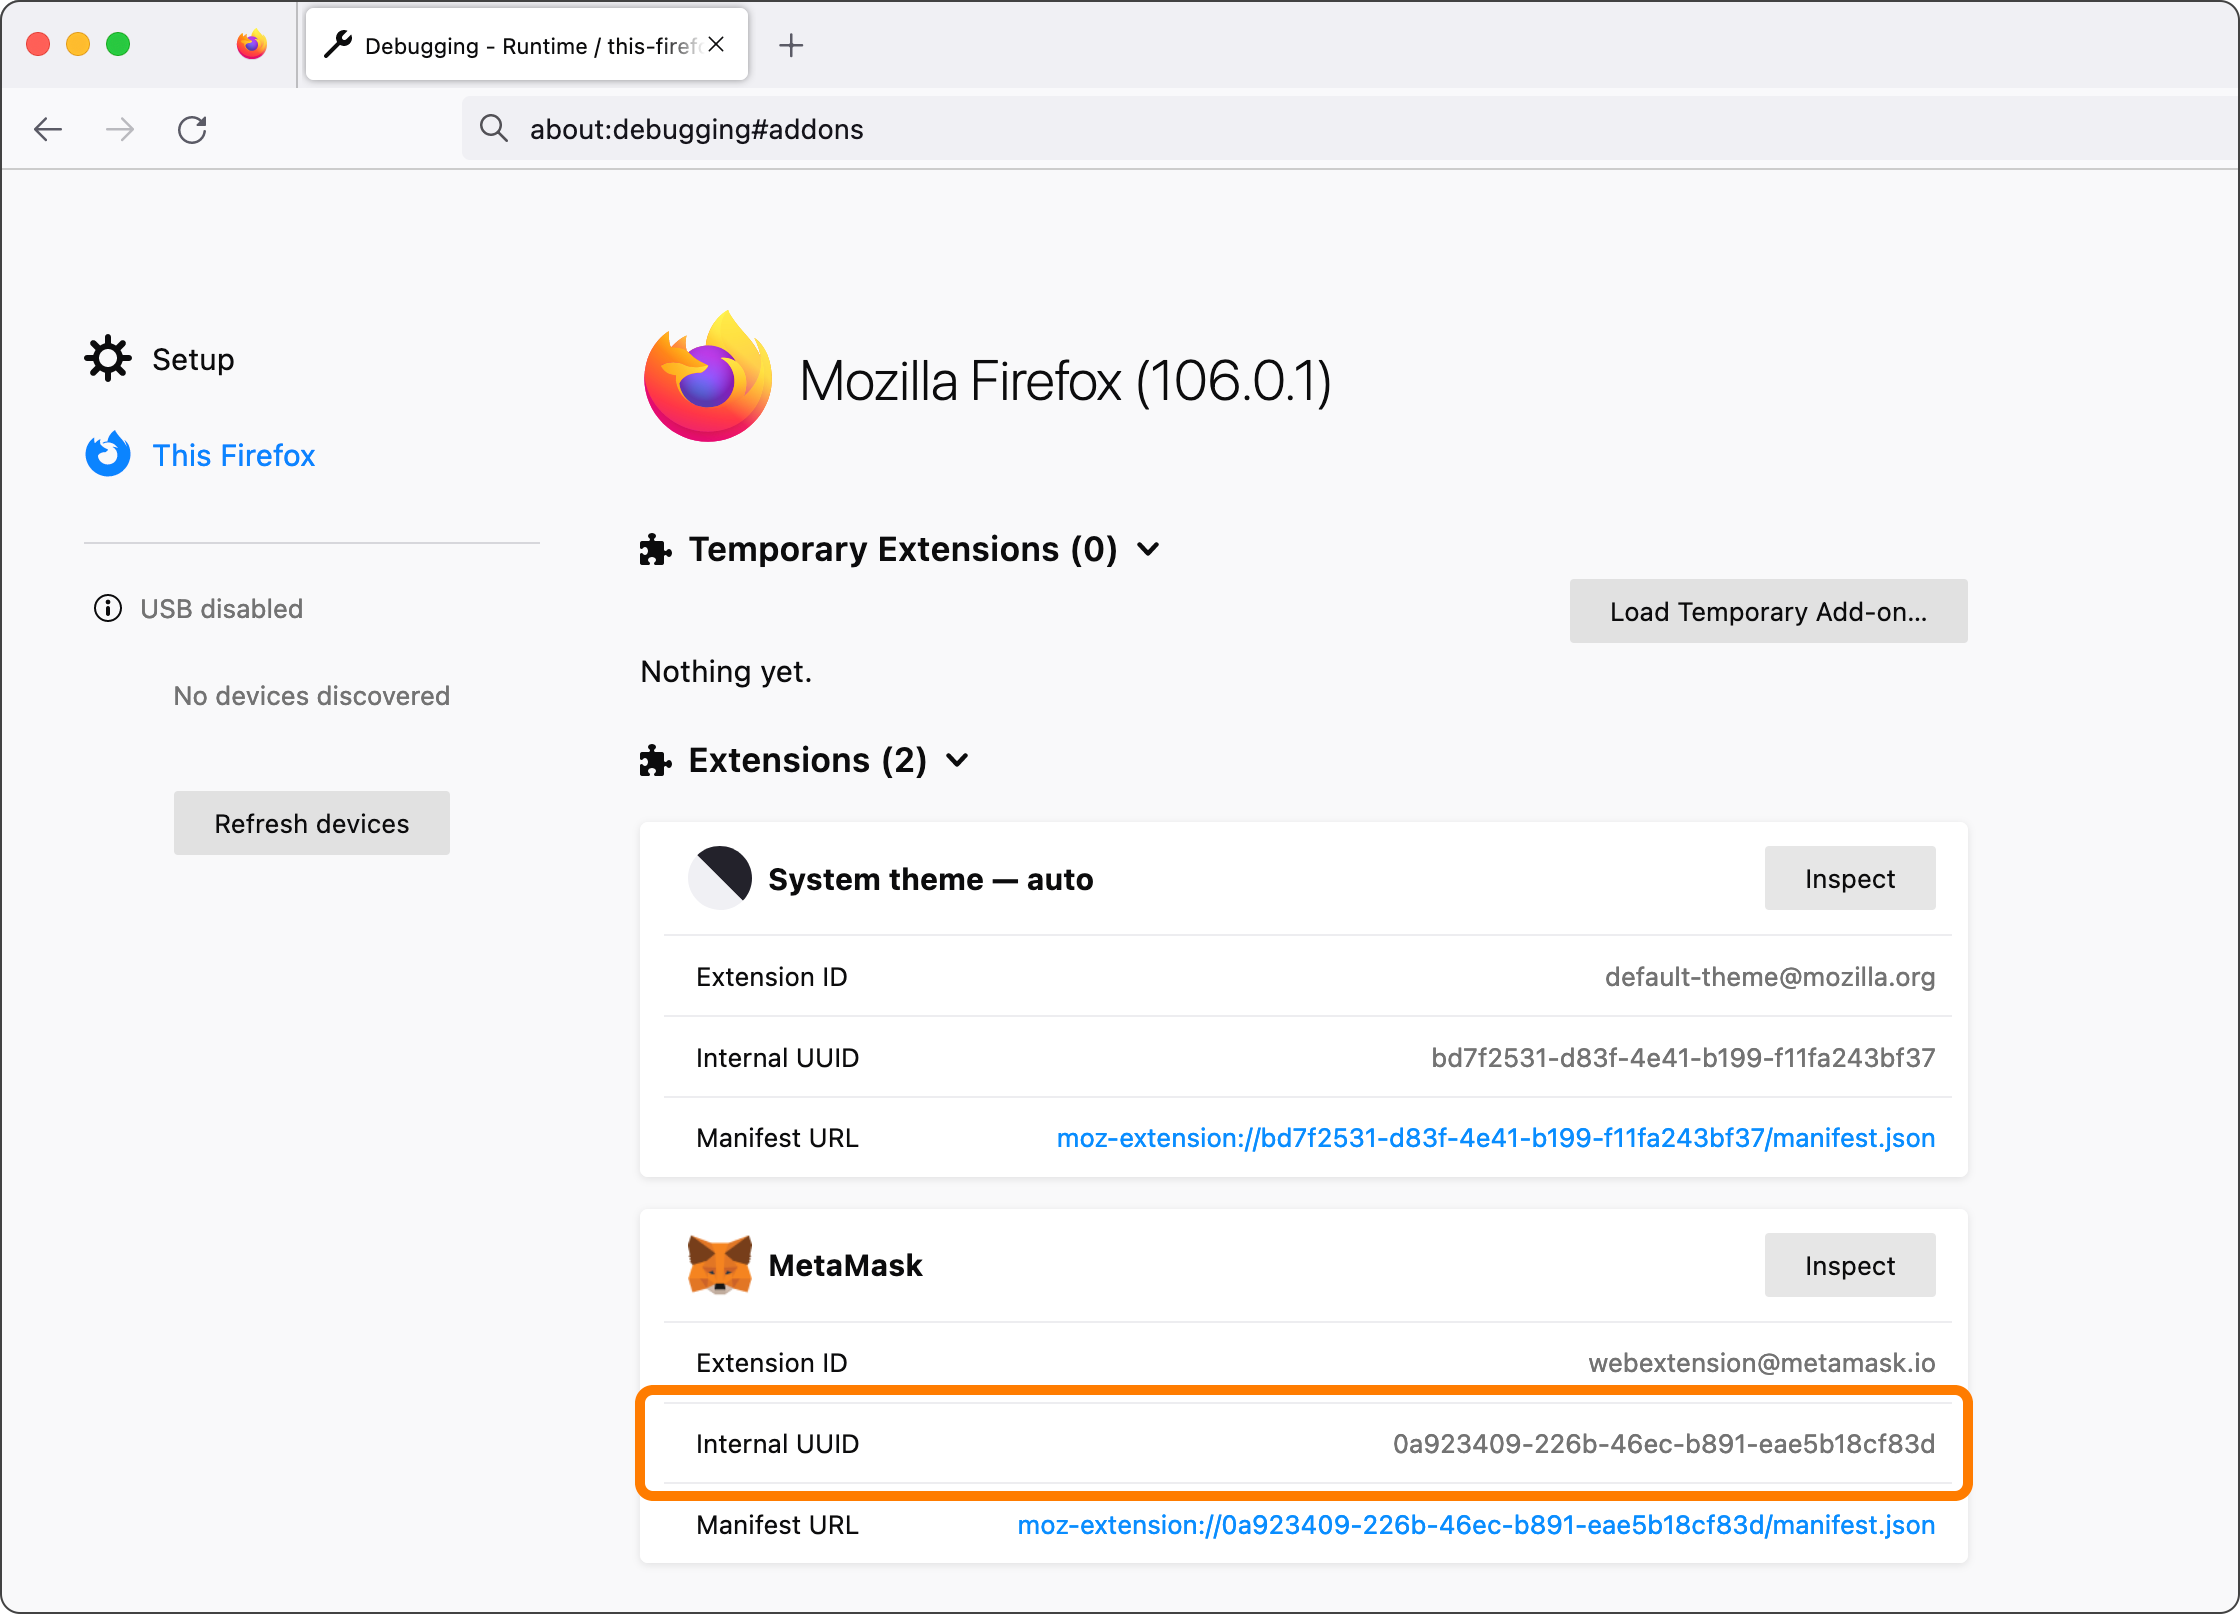Click webextension@metamask.io extension ID

click(1762, 1363)
